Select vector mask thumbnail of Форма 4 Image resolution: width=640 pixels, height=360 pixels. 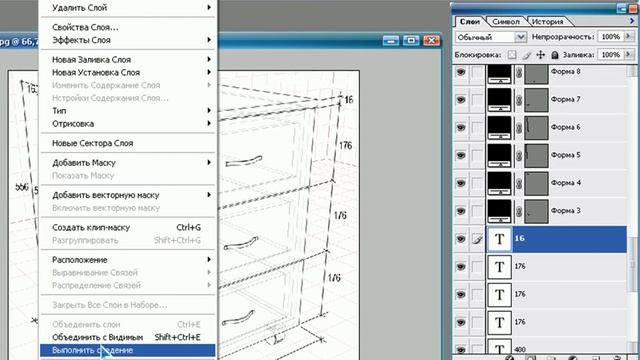pos(536,183)
